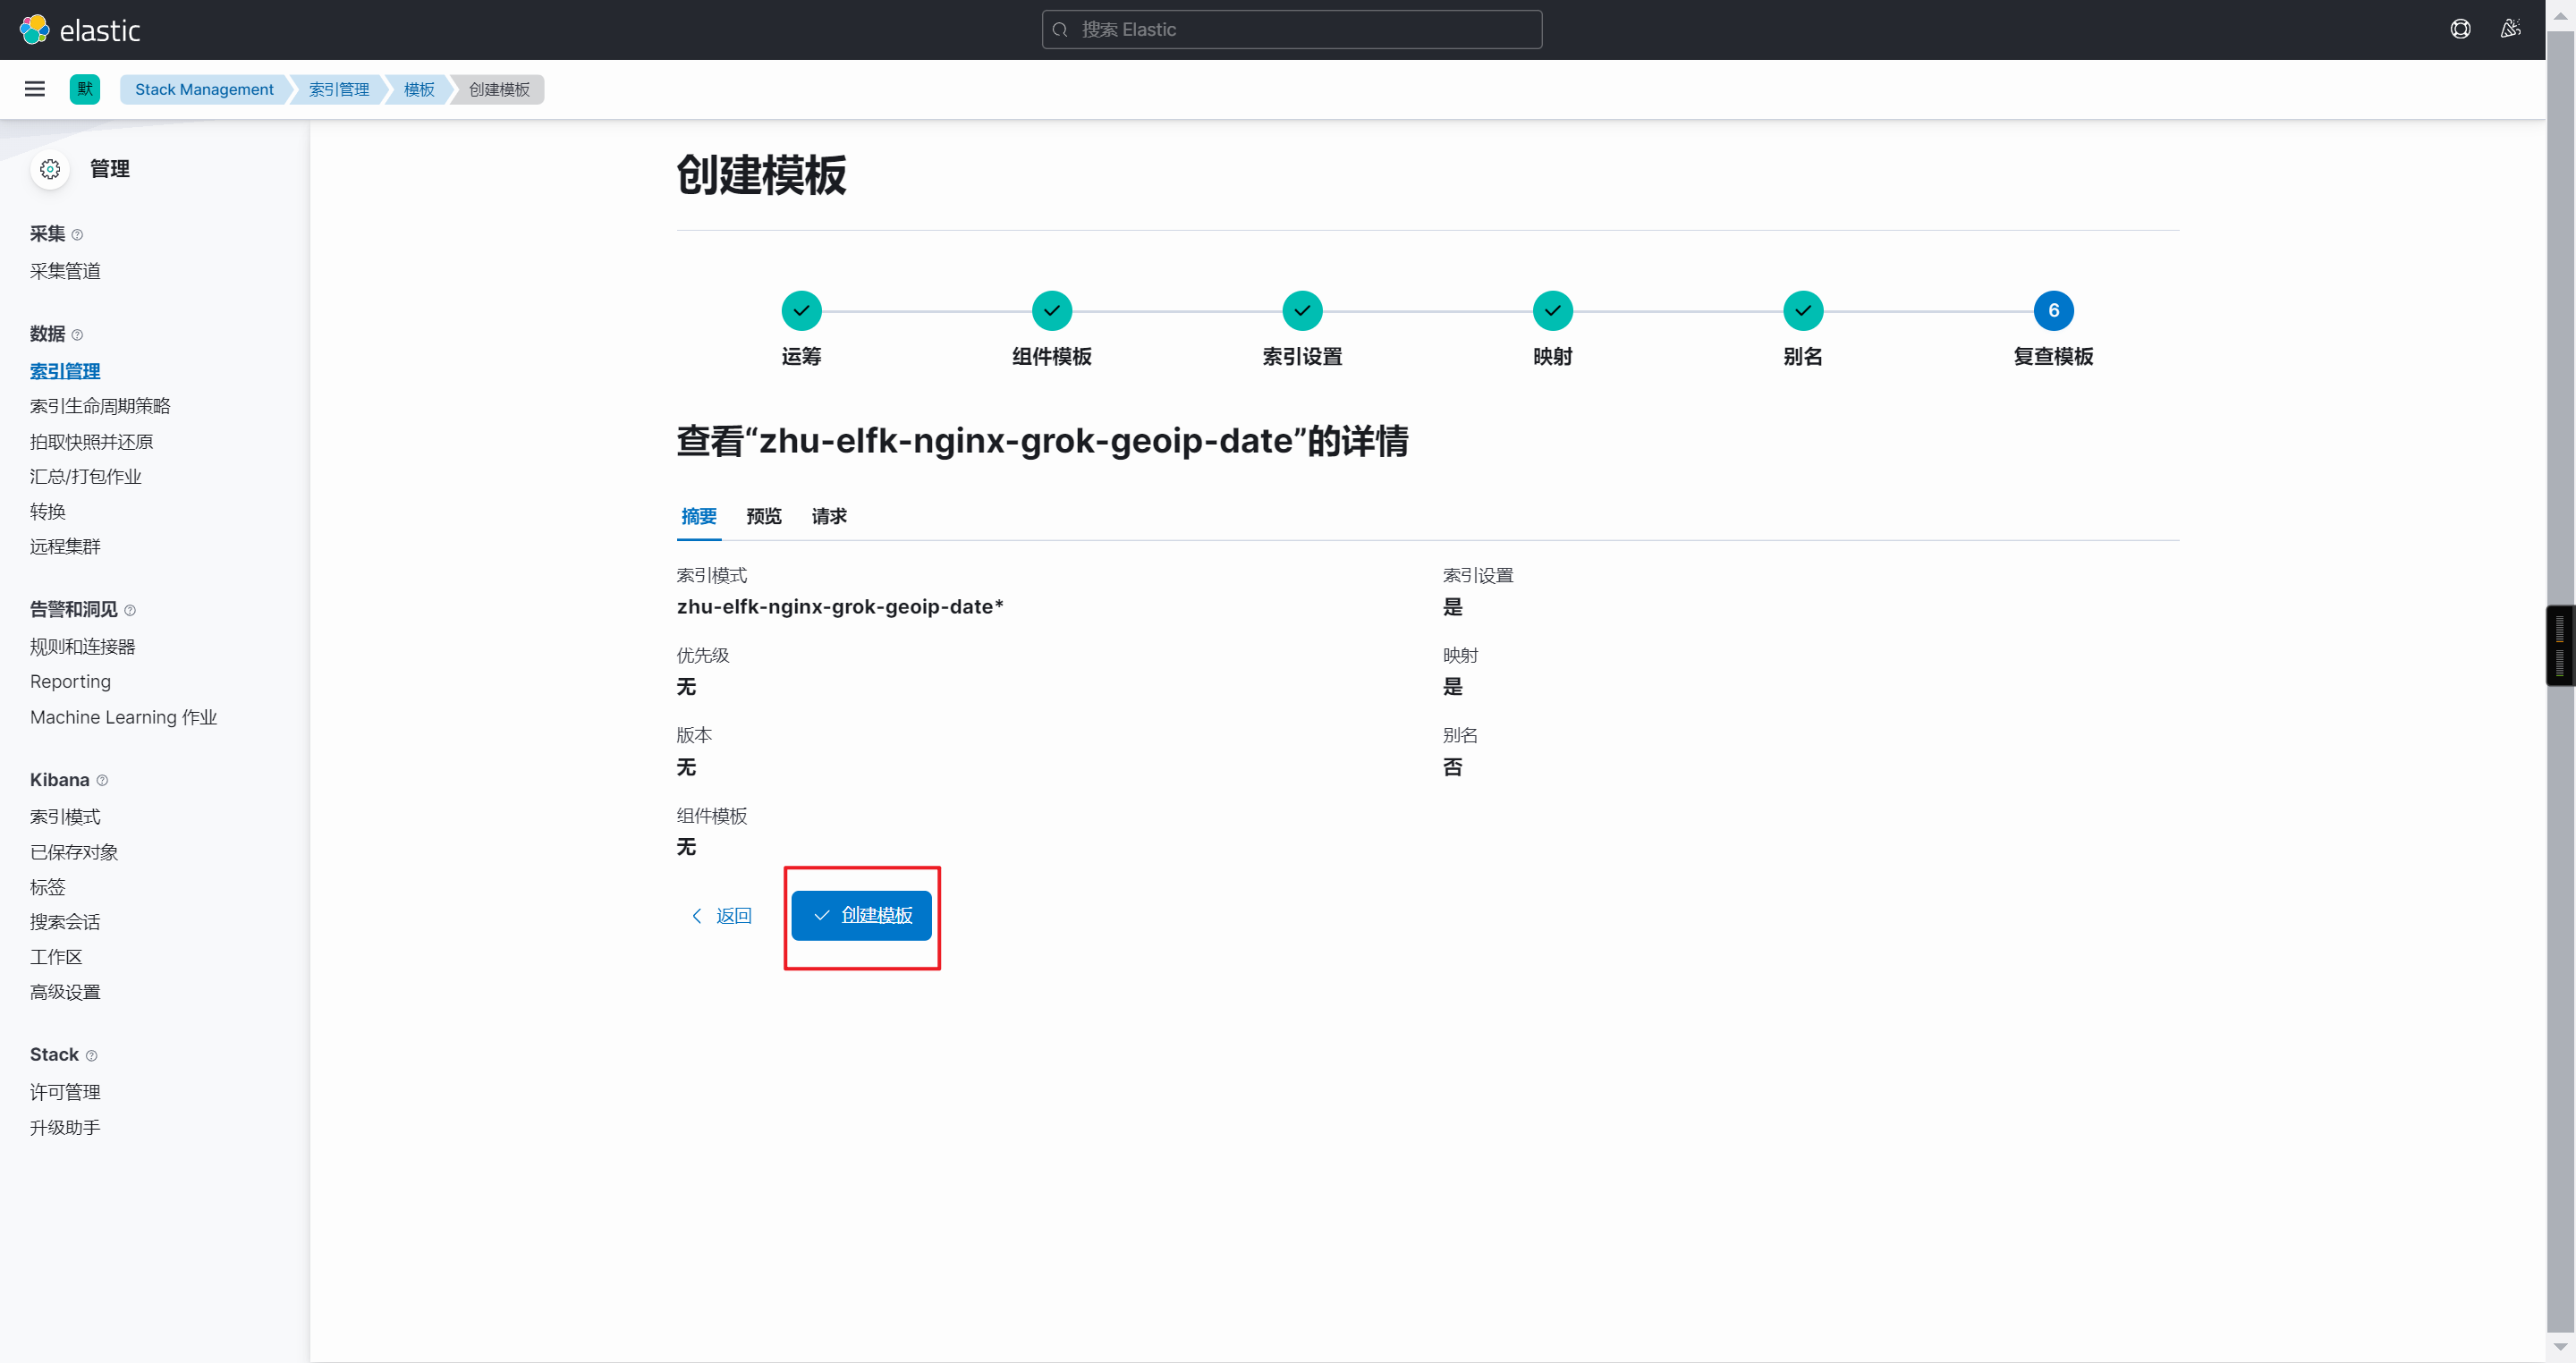Image resolution: width=2576 pixels, height=1363 pixels.
Task: Open 索引模式 in the Kibana section
Action: click(x=65, y=817)
